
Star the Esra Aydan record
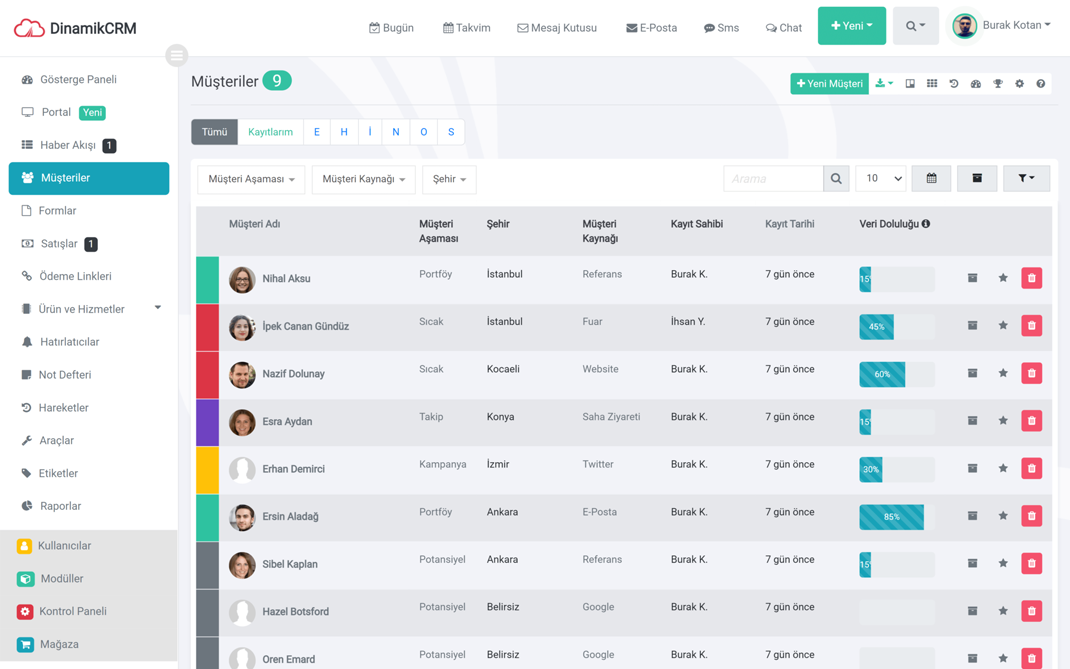coord(1003,421)
